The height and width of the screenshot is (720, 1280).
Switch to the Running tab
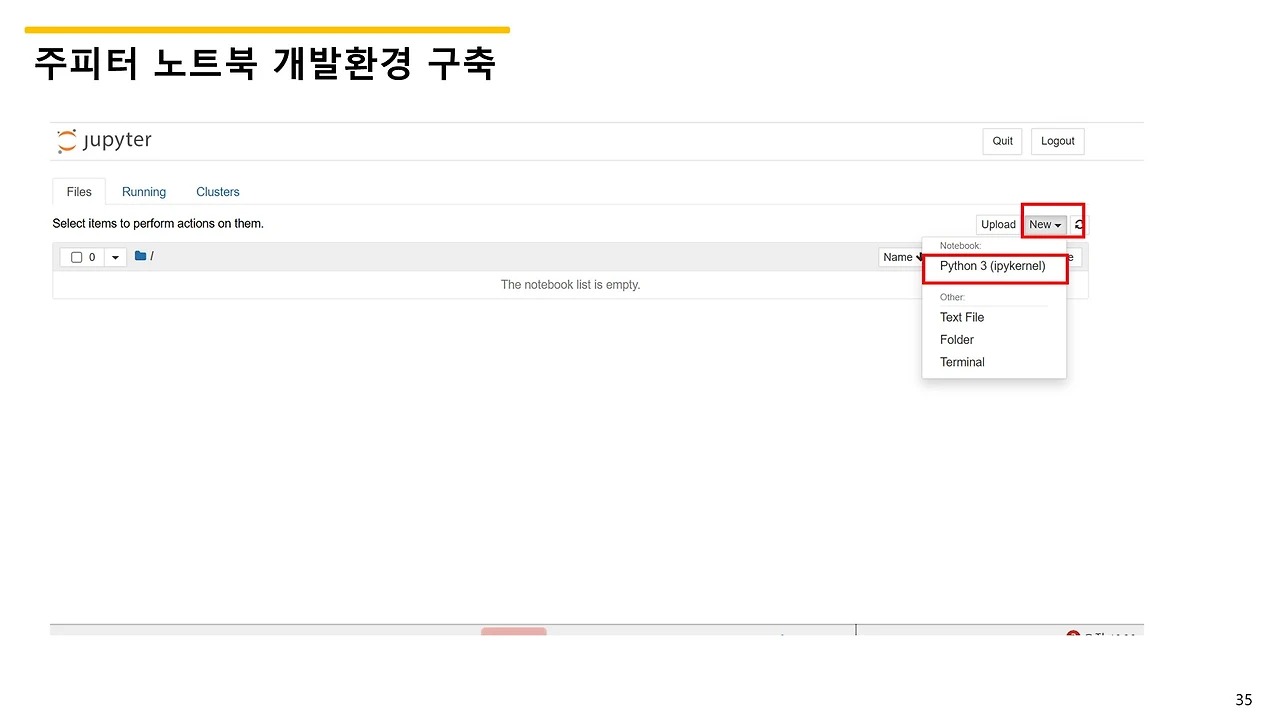[x=144, y=192]
